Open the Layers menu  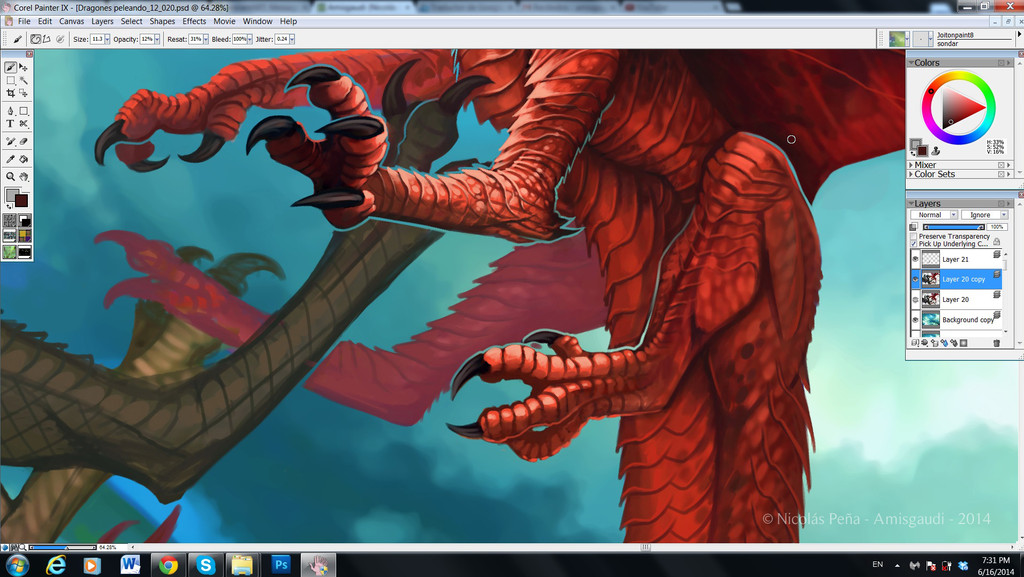103,21
